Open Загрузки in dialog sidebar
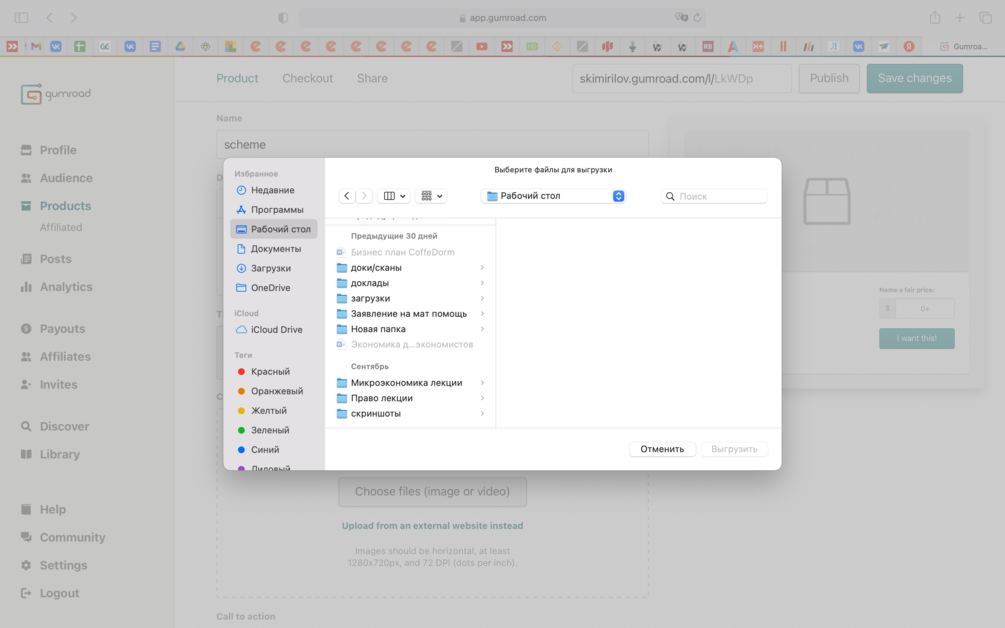This screenshot has height=628, width=1005. point(273,269)
